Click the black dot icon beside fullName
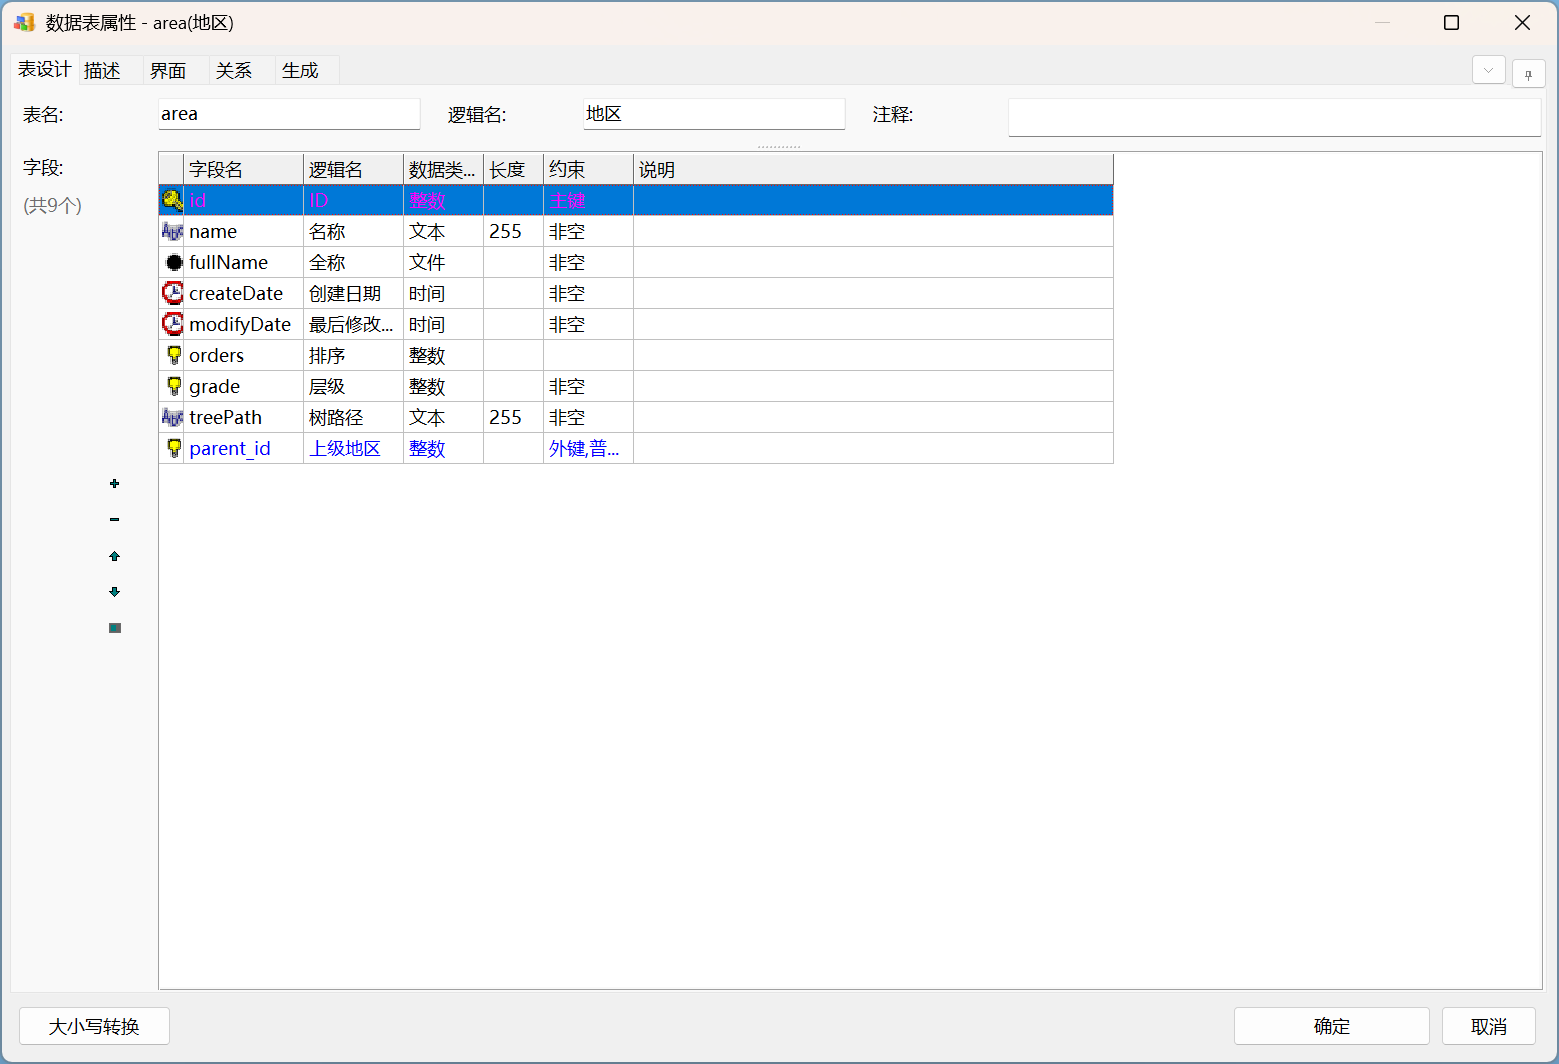The width and height of the screenshot is (1559, 1064). pyautogui.click(x=173, y=263)
